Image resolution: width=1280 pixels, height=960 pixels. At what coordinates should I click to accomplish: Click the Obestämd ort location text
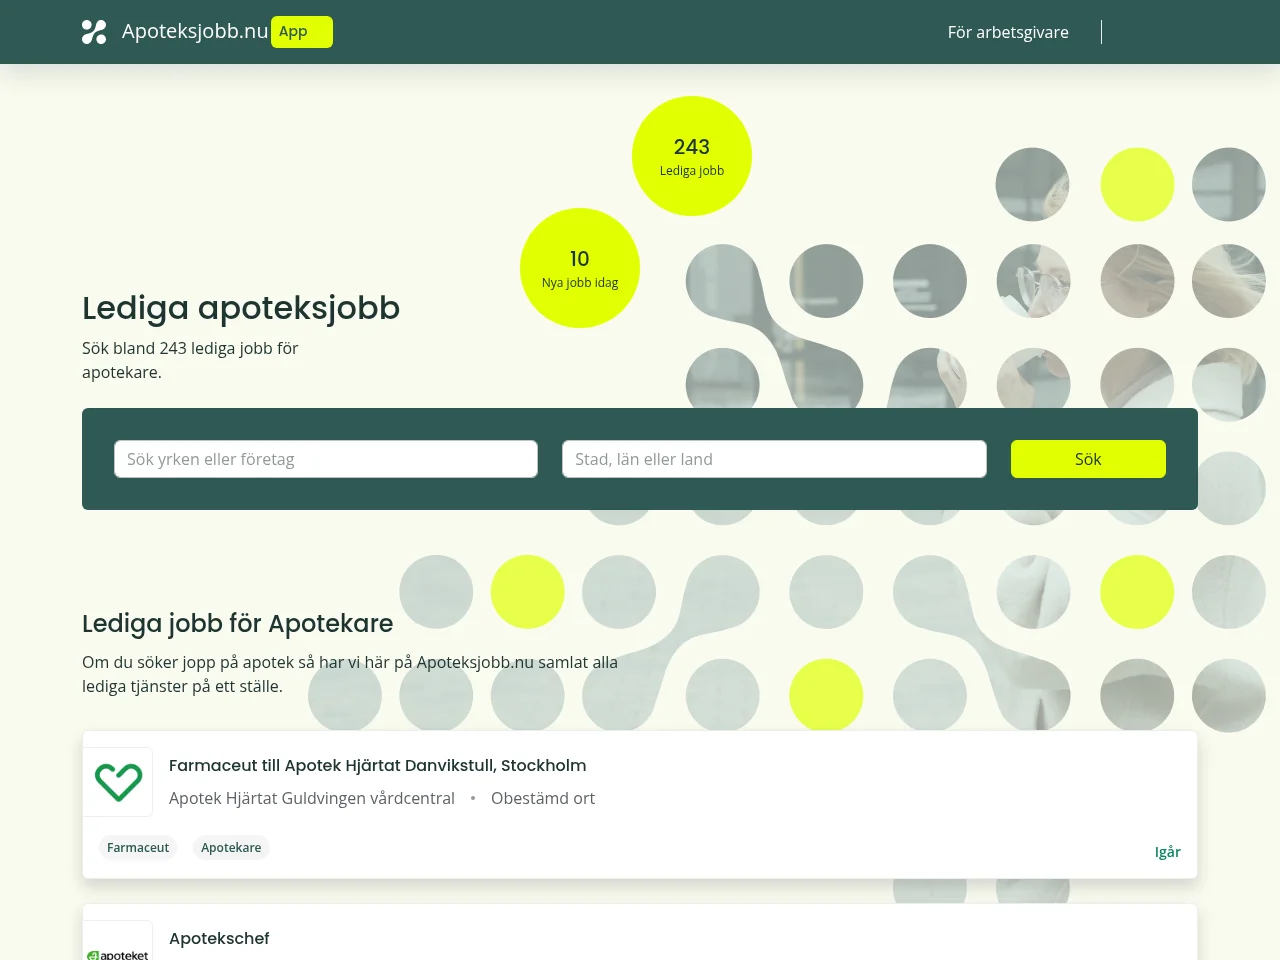pyautogui.click(x=543, y=798)
